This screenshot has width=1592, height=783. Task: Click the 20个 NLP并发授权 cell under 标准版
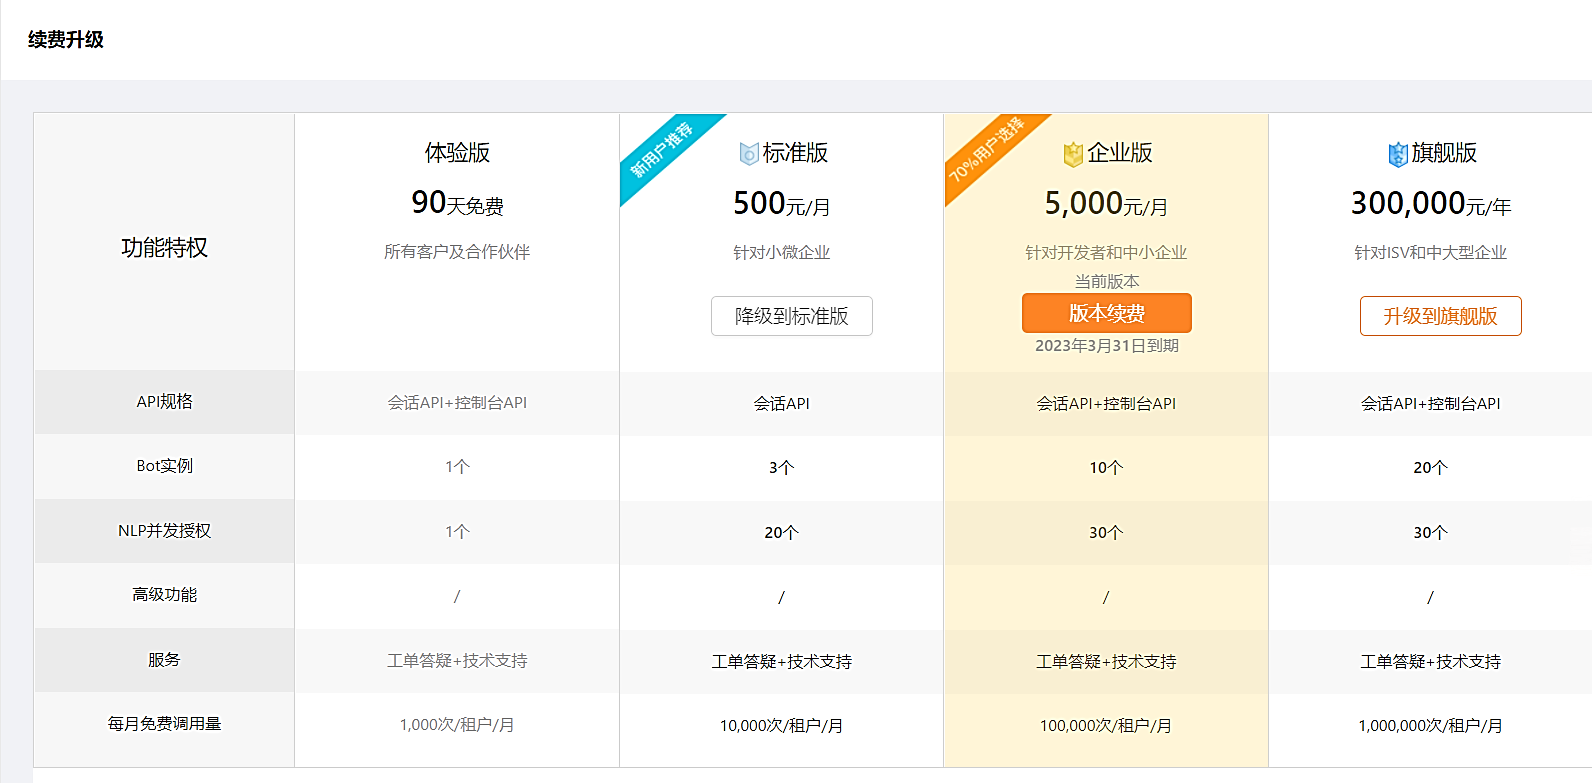point(782,533)
